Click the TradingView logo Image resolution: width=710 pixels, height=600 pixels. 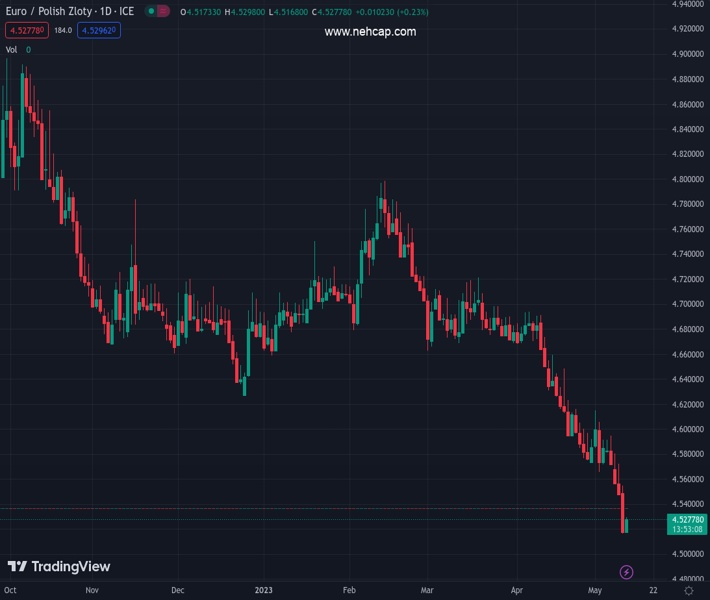pos(59,567)
